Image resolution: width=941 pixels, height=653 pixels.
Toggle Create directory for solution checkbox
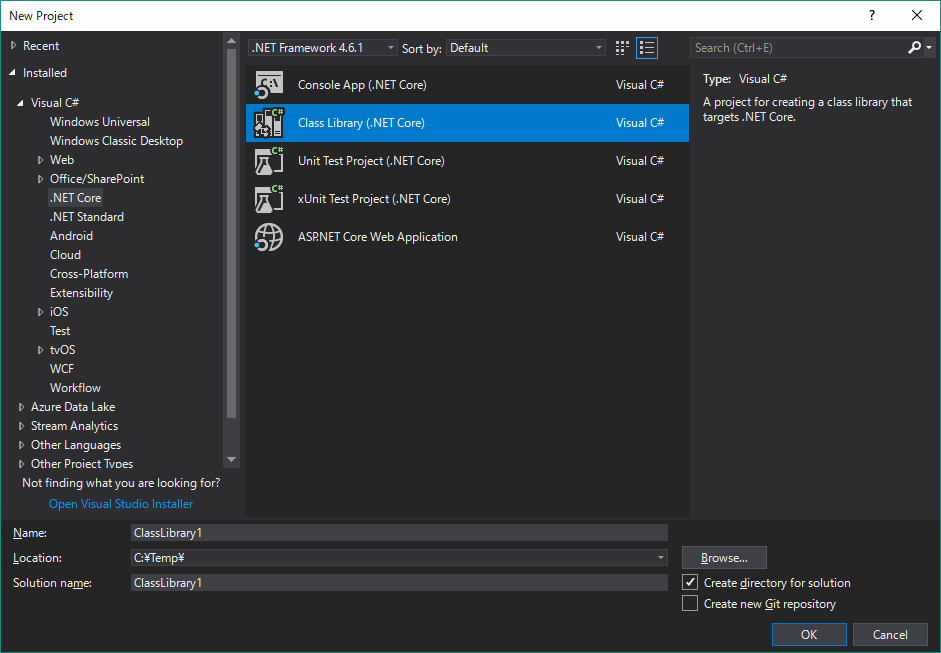tap(690, 582)
